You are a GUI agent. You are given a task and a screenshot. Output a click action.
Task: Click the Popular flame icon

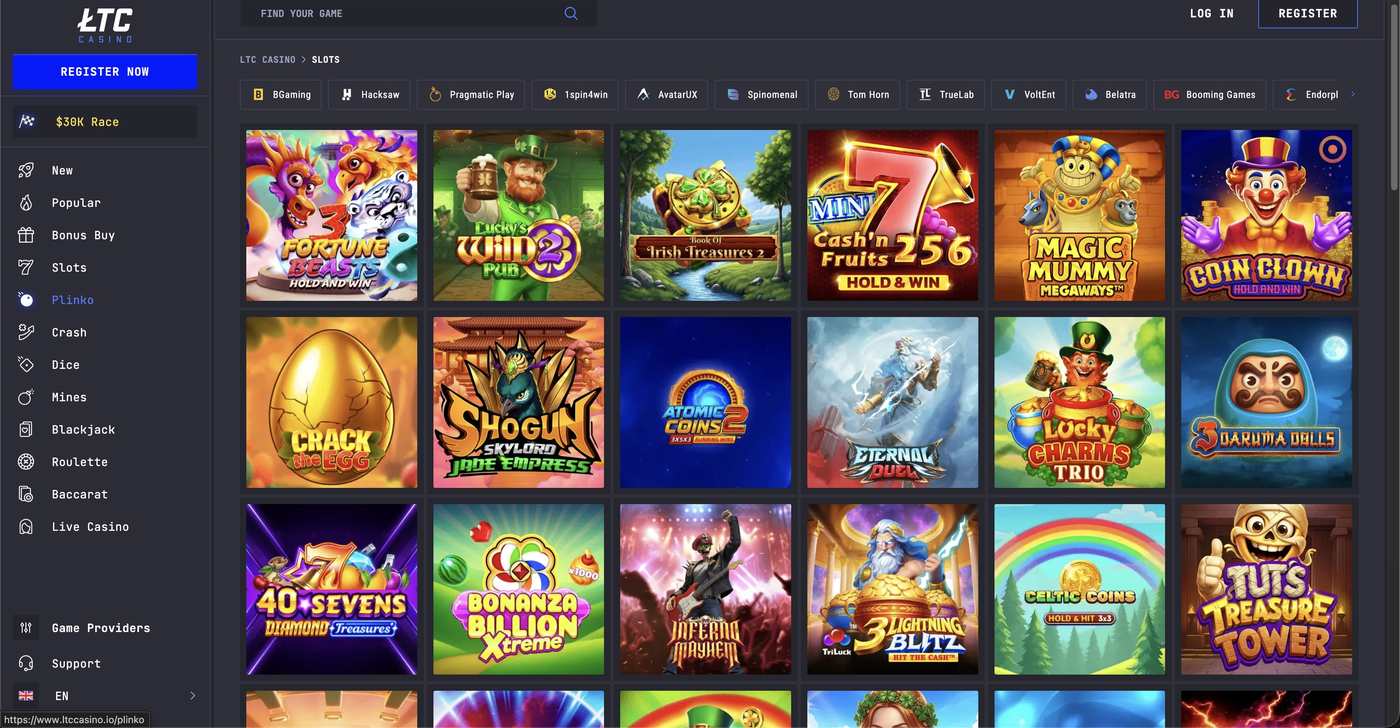(x=26, y=203)
